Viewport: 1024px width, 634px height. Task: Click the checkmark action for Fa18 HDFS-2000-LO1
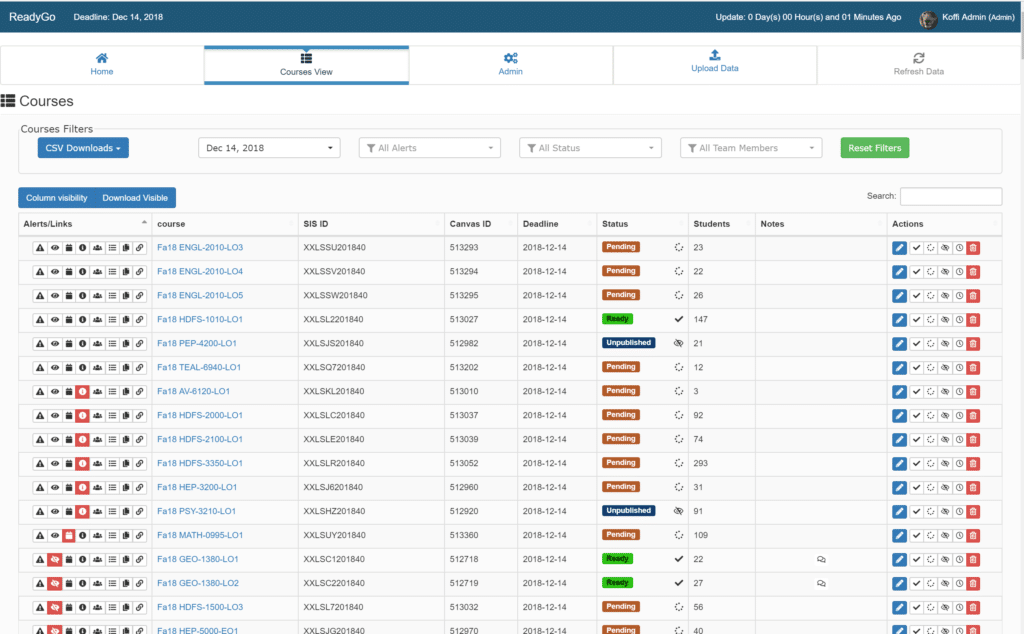coord(916,415)
